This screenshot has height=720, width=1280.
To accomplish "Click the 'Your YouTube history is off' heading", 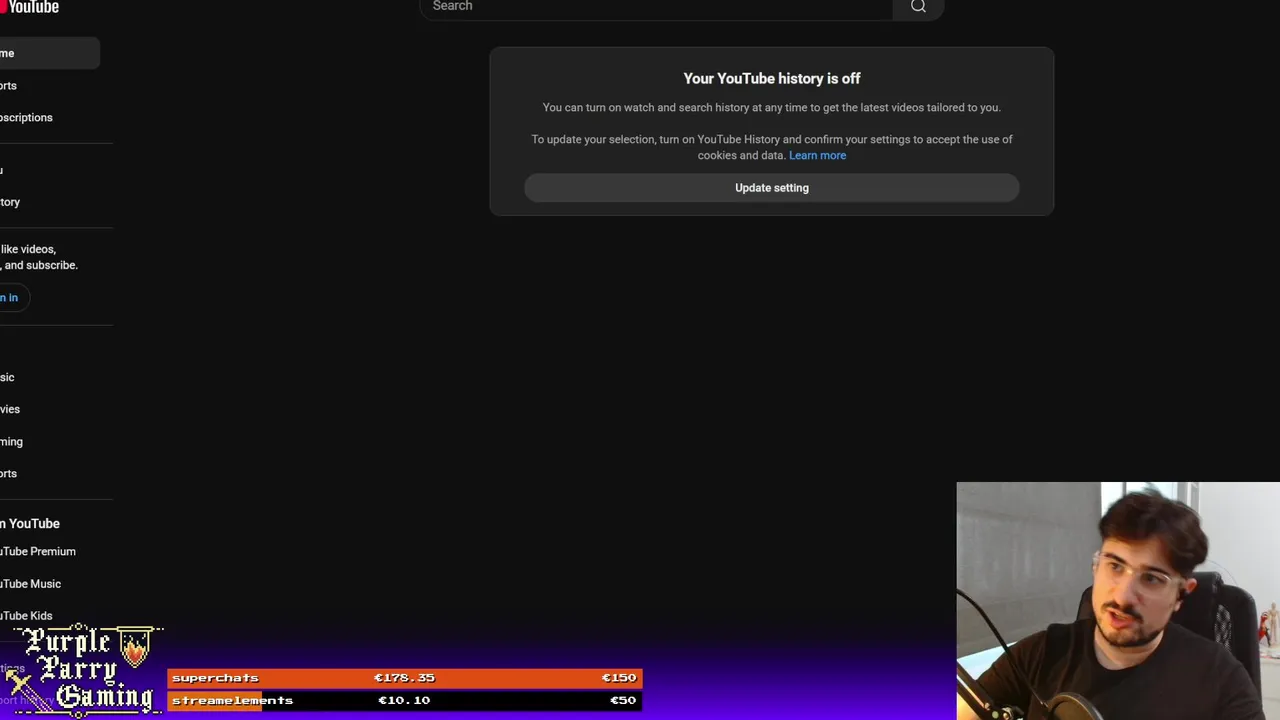I will point(772,78).
